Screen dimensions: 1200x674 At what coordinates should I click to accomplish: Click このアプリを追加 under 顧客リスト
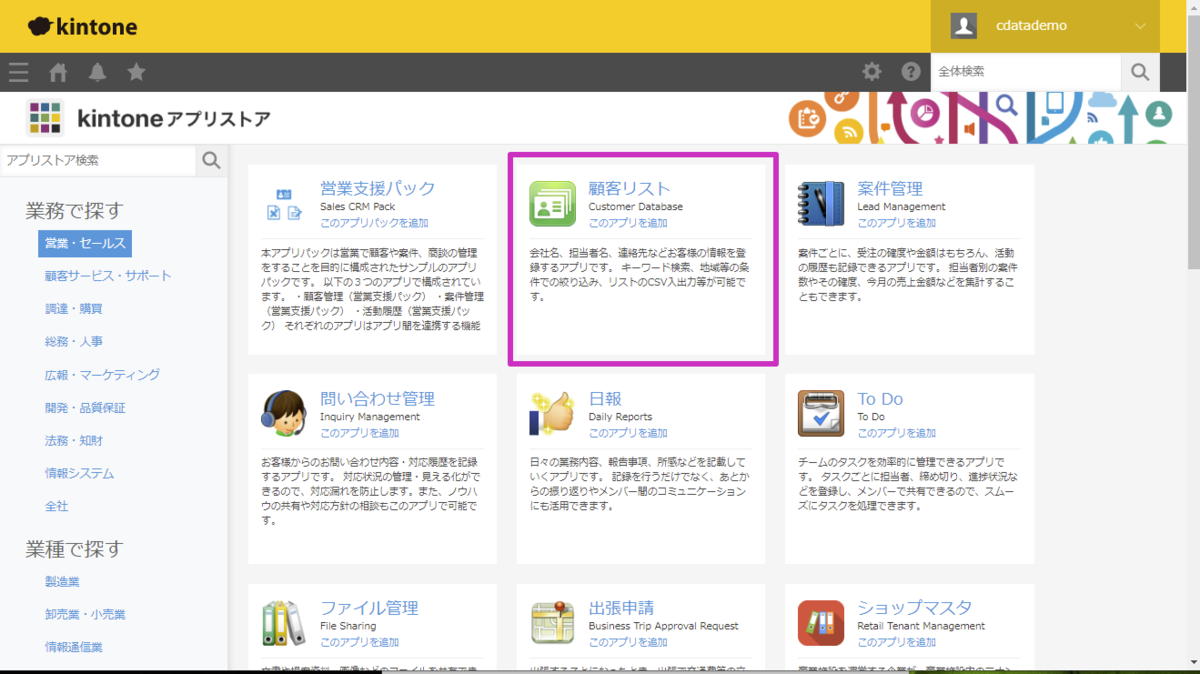coord(628,223)
